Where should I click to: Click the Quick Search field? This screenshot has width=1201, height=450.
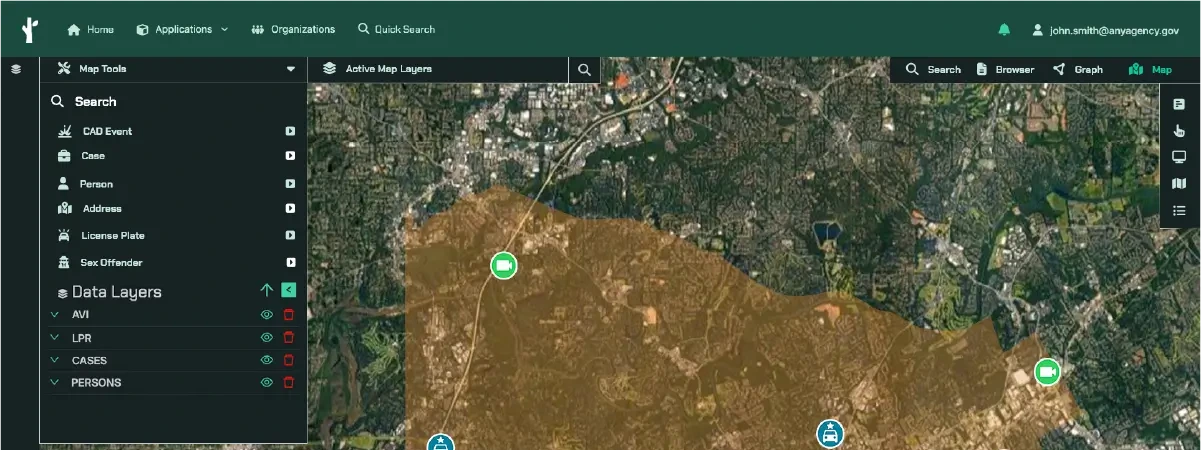pos(396,30)
